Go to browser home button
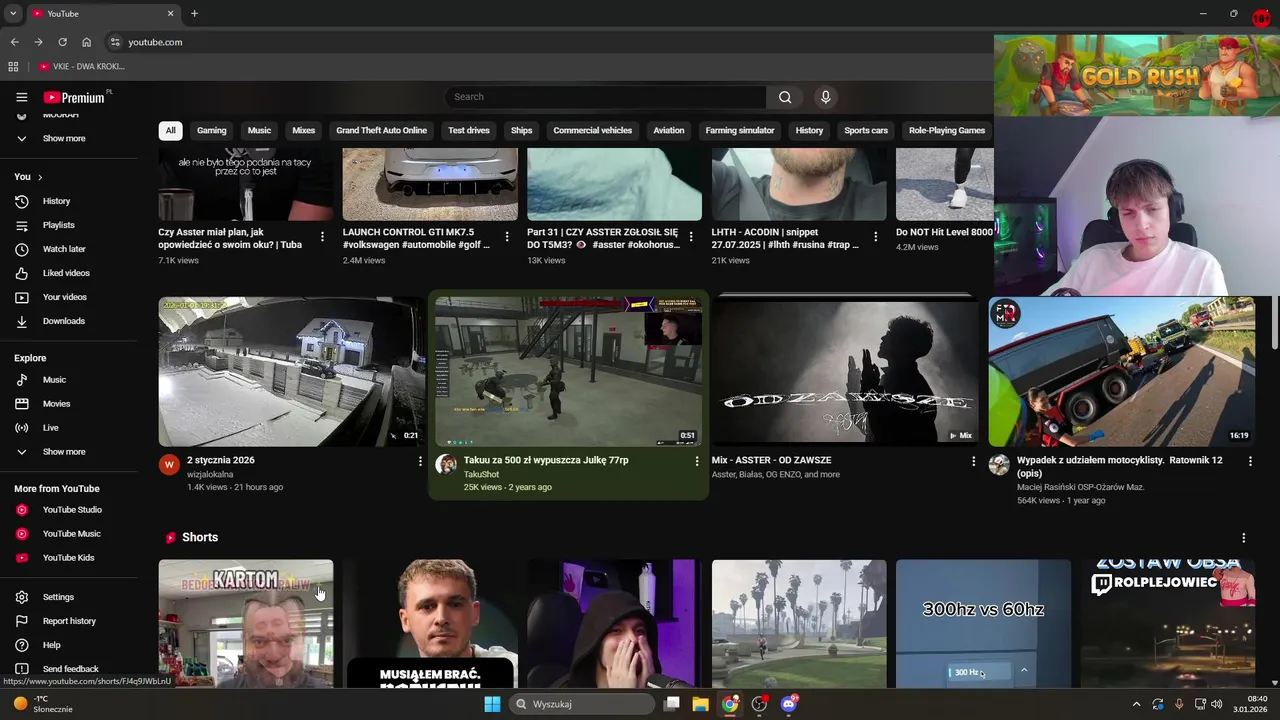Screen dimensions: 1280x720 pos(87,42)
